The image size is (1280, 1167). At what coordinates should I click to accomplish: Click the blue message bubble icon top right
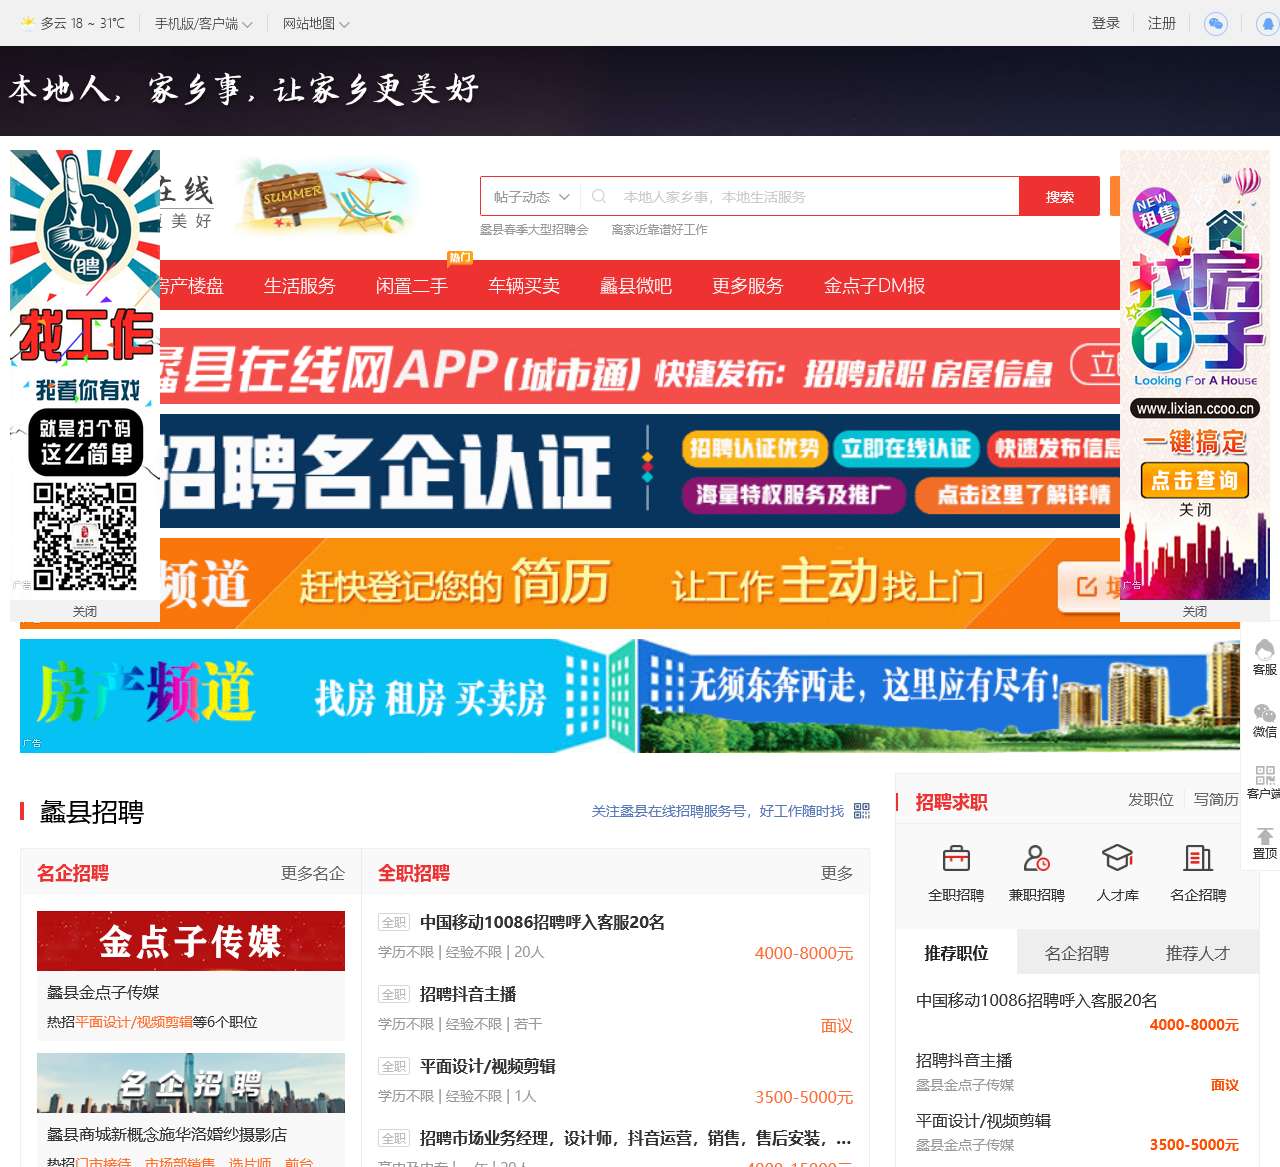pyautogui.click(x=1215, y=24)
